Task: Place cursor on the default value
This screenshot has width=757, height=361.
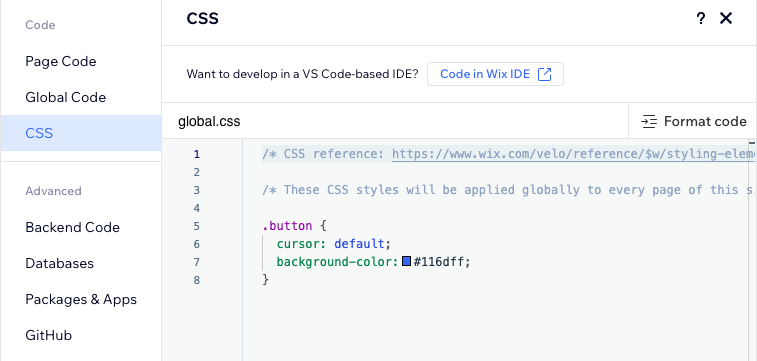Action: [x=359, y=244]
